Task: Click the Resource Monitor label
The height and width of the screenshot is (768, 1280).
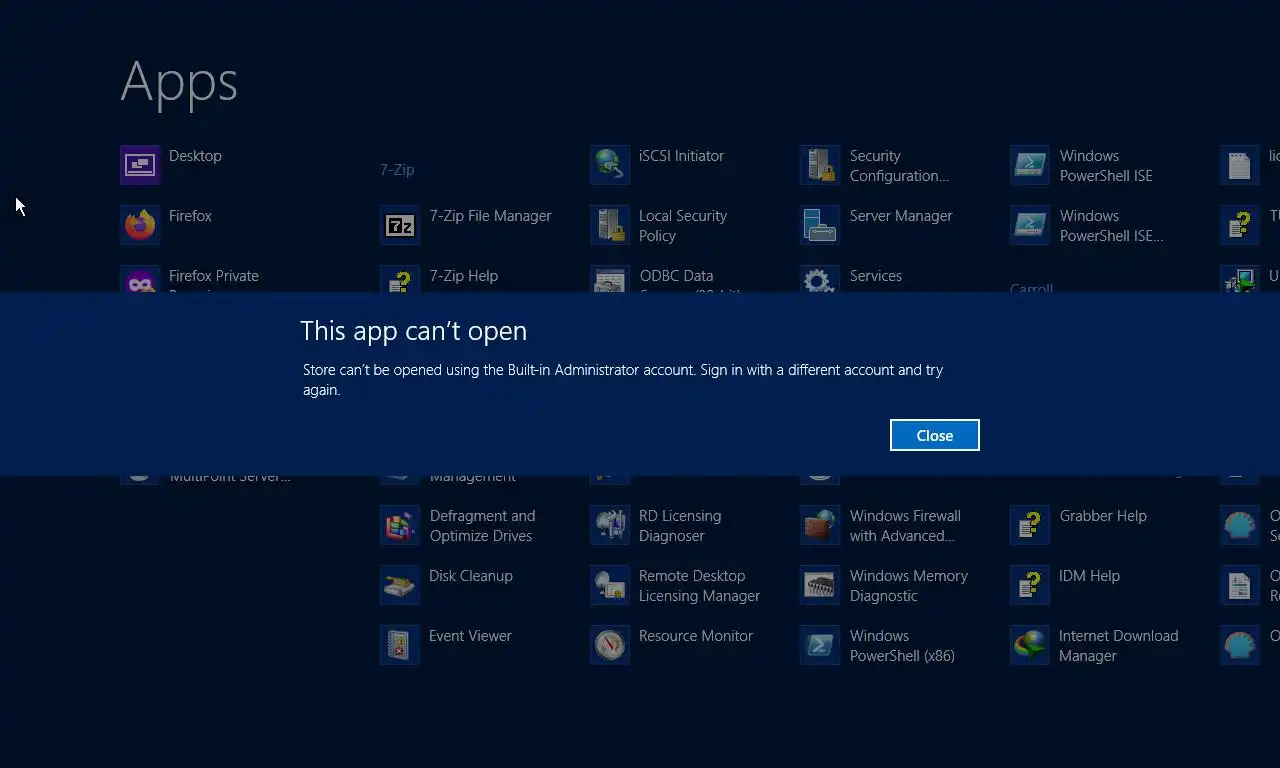Action: point(695,636)
